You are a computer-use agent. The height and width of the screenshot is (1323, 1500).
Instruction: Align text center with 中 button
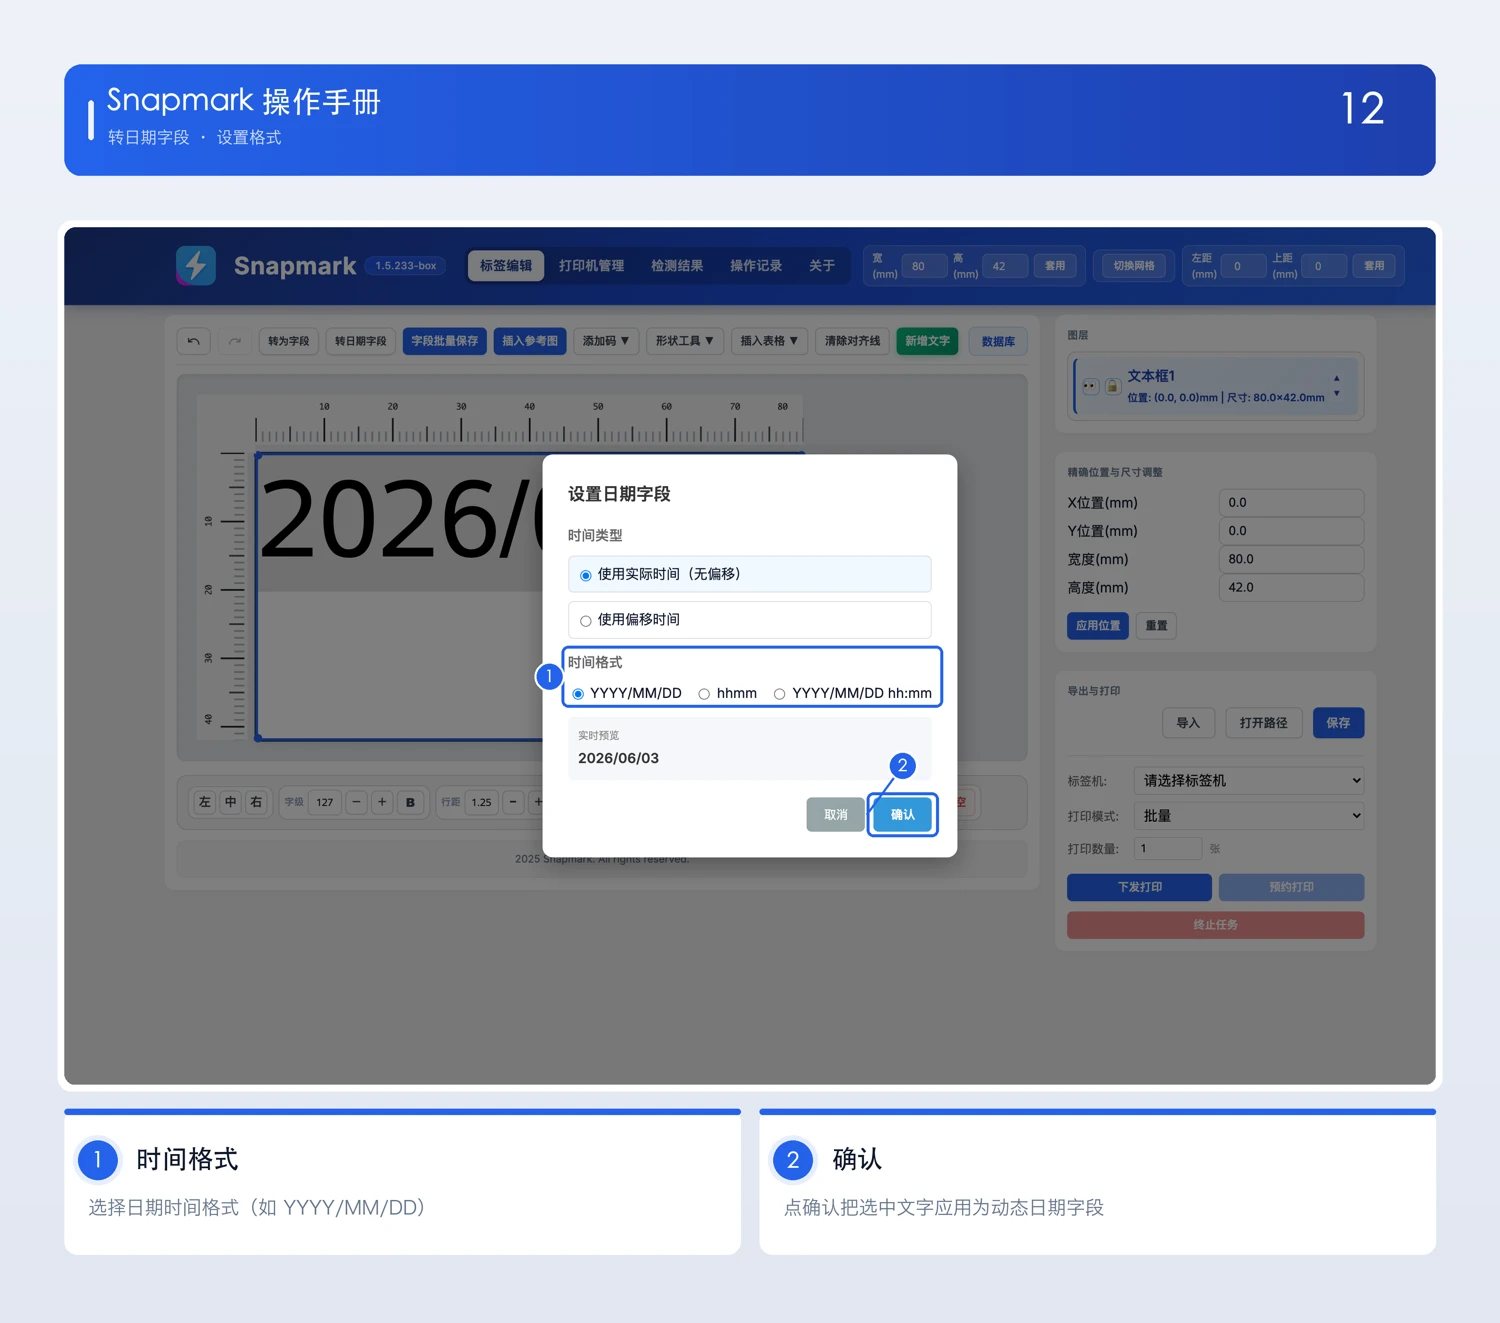coord(231,802)
